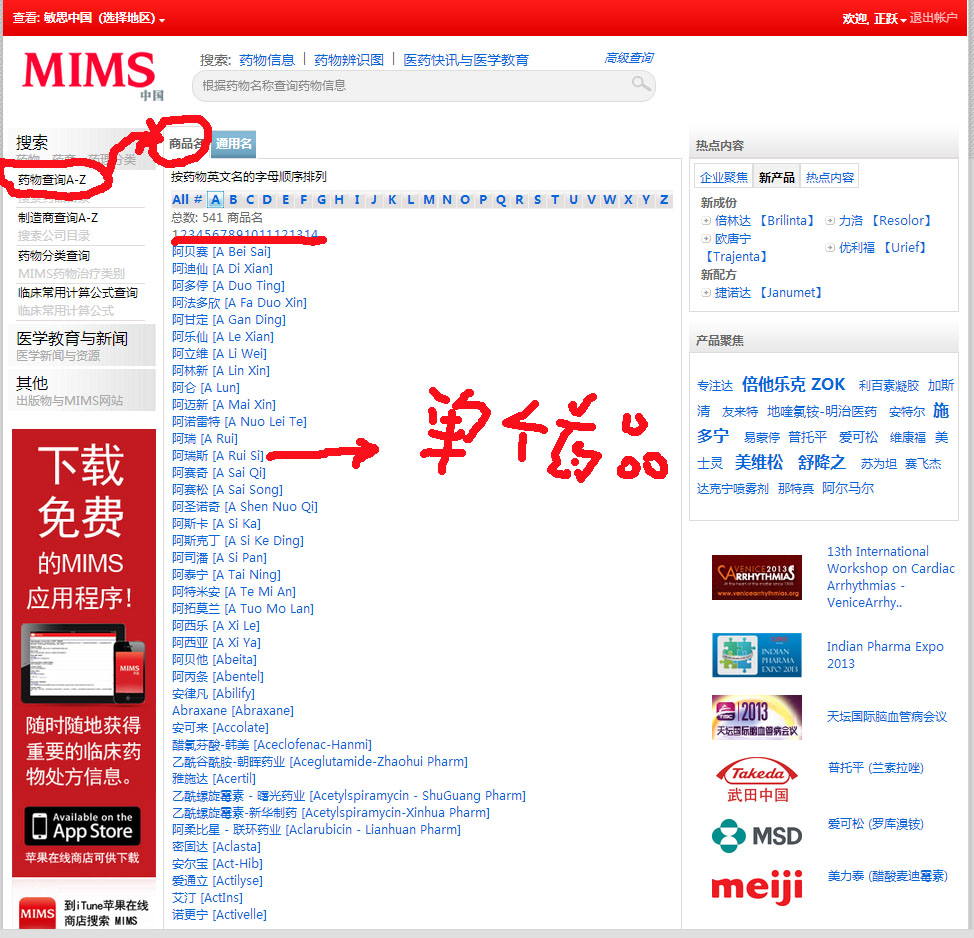Expand 医学教育与新闻 sidebar section
974x938 pixels.
72,339
